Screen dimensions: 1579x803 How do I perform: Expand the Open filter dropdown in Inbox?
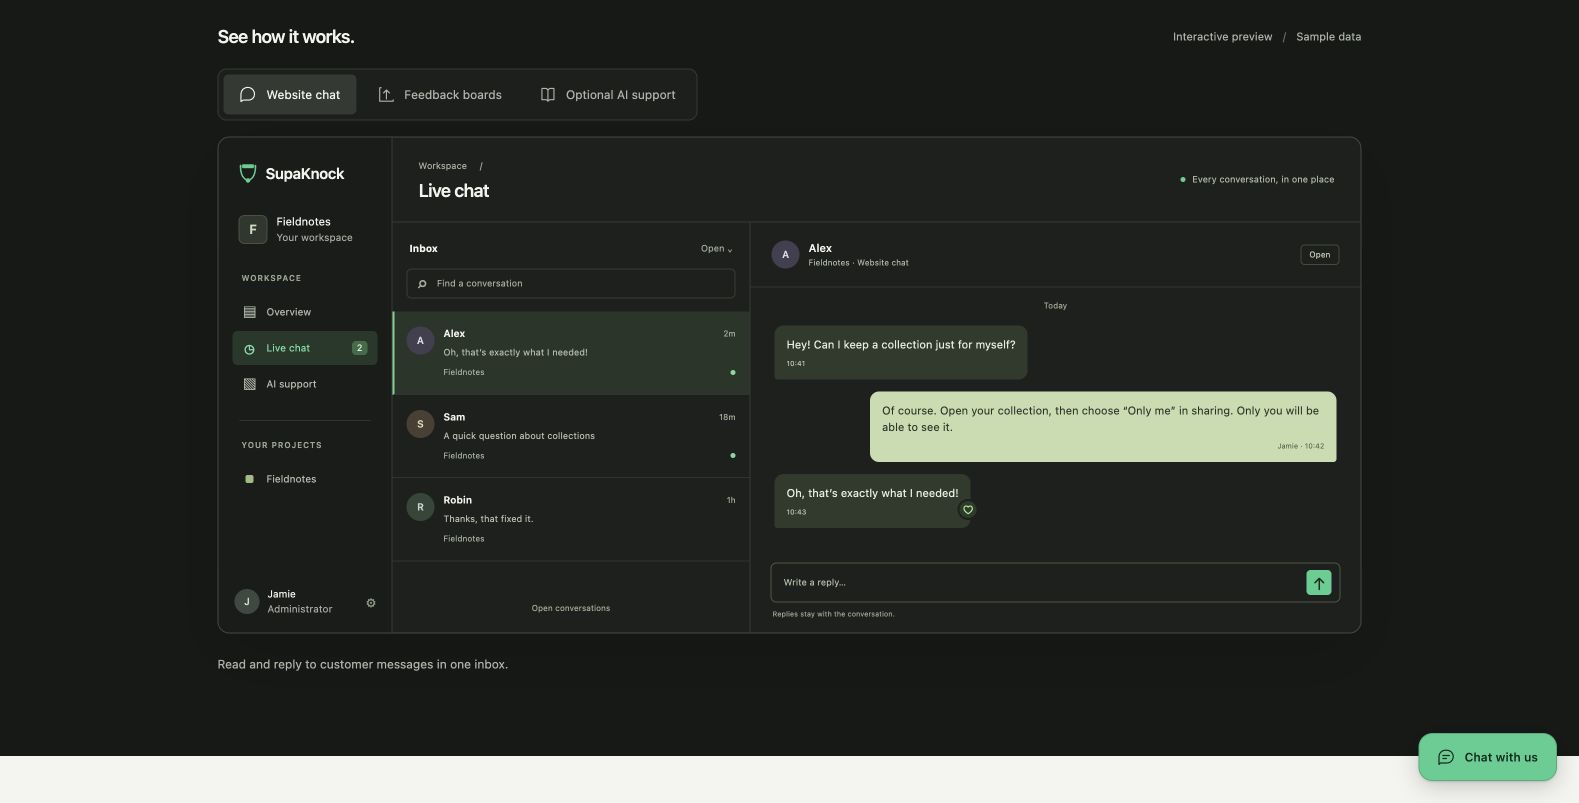coord(717,249)
